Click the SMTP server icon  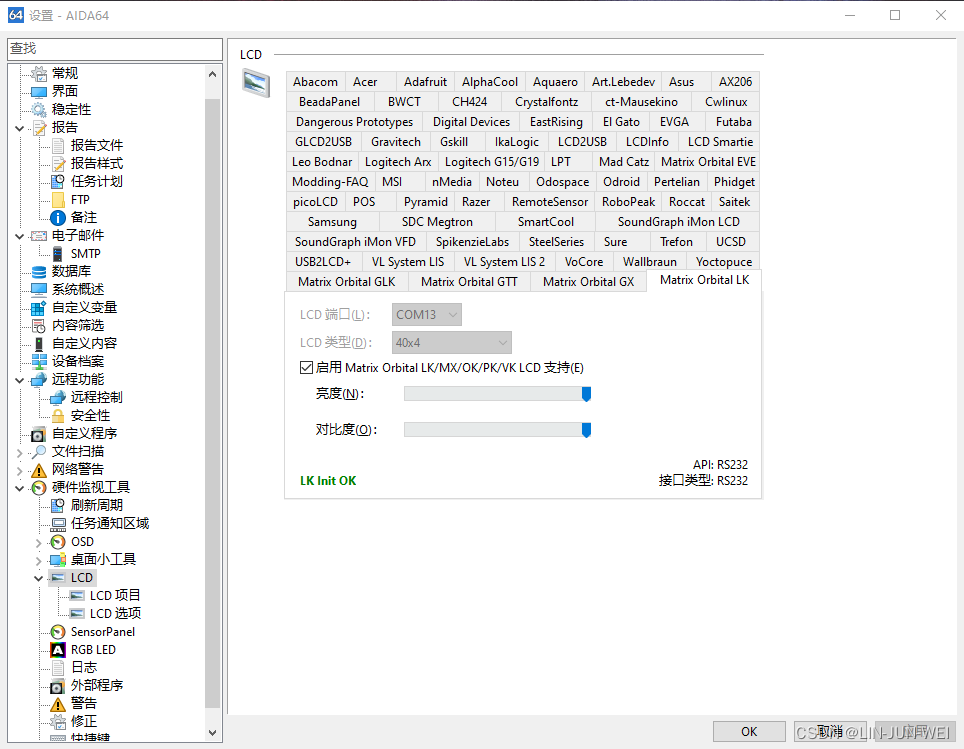pyautogui.click(x=58, y=254)
